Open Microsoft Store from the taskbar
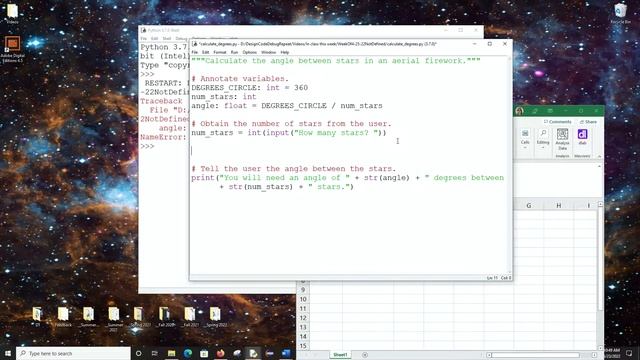 [x=204, y=353]
